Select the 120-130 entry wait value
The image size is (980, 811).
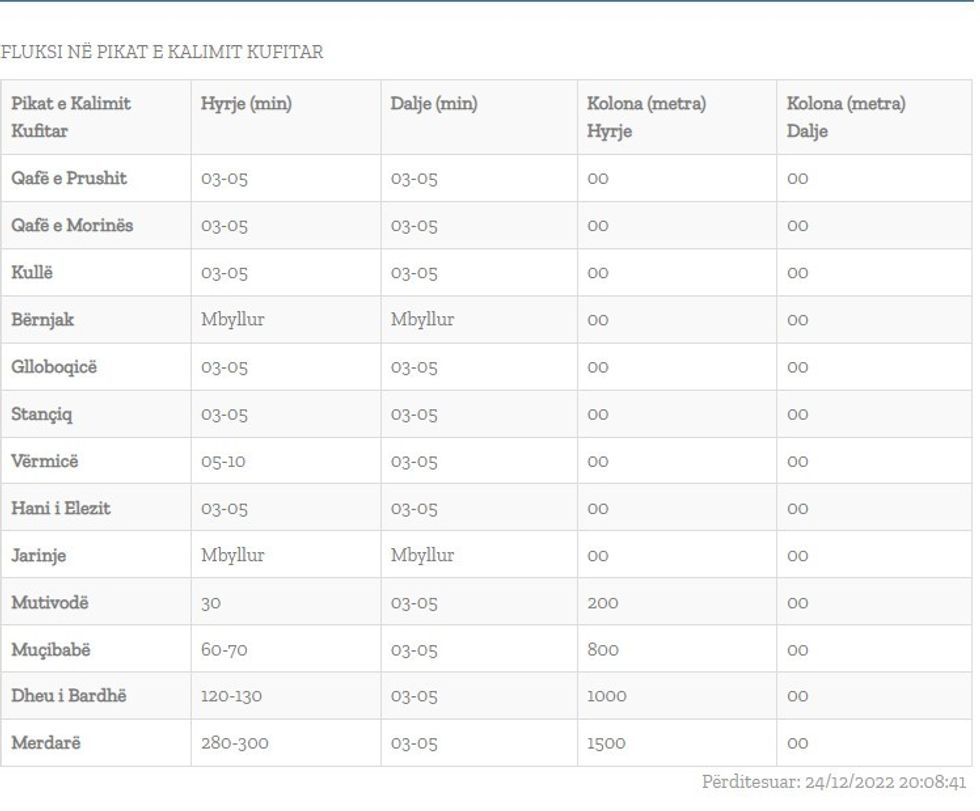[x=231, y=696]
